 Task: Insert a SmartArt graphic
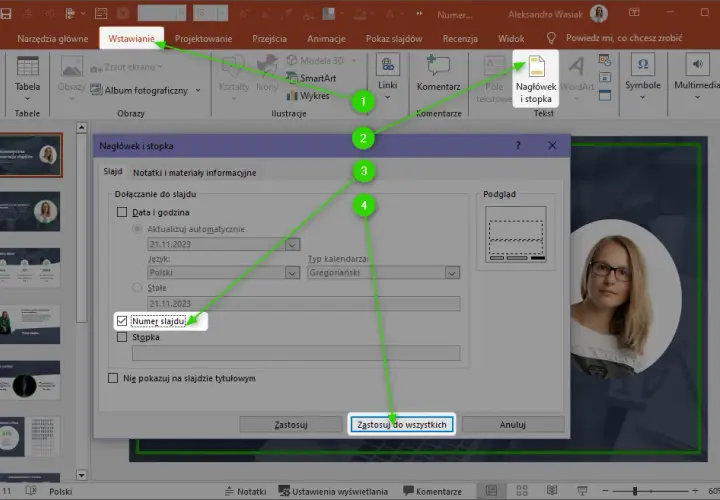point(311,78)
